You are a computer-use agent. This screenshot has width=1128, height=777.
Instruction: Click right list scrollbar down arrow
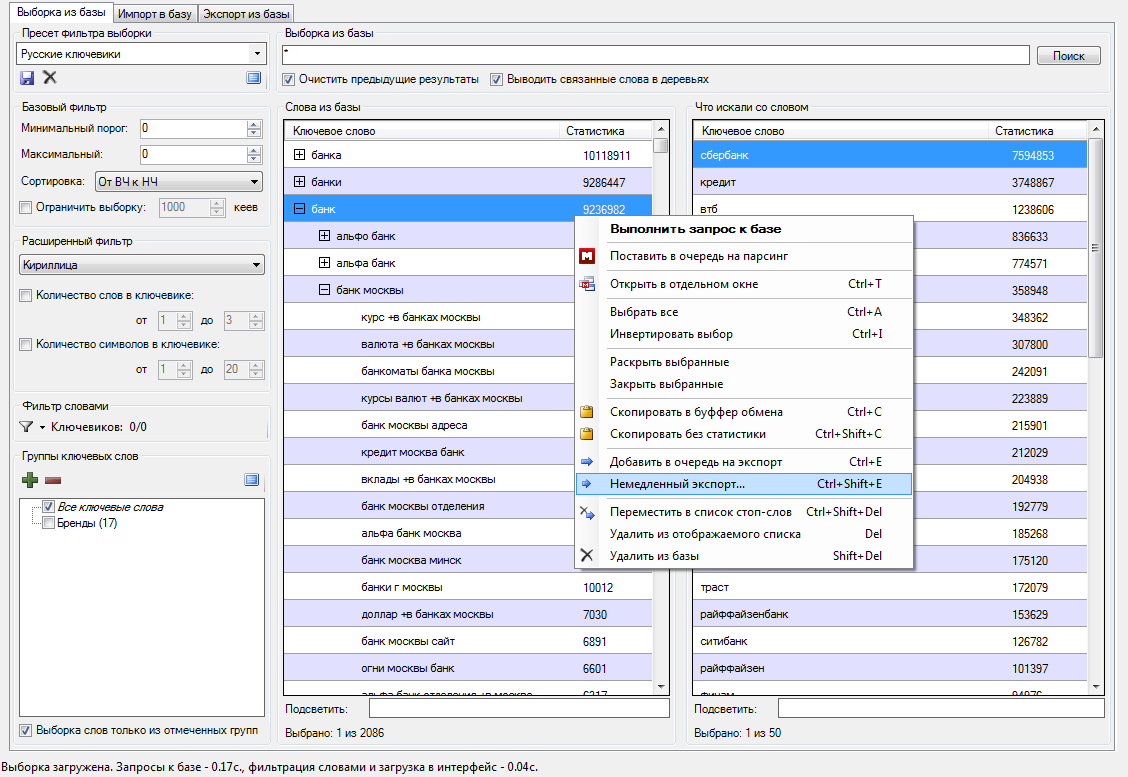[1095, 687]
